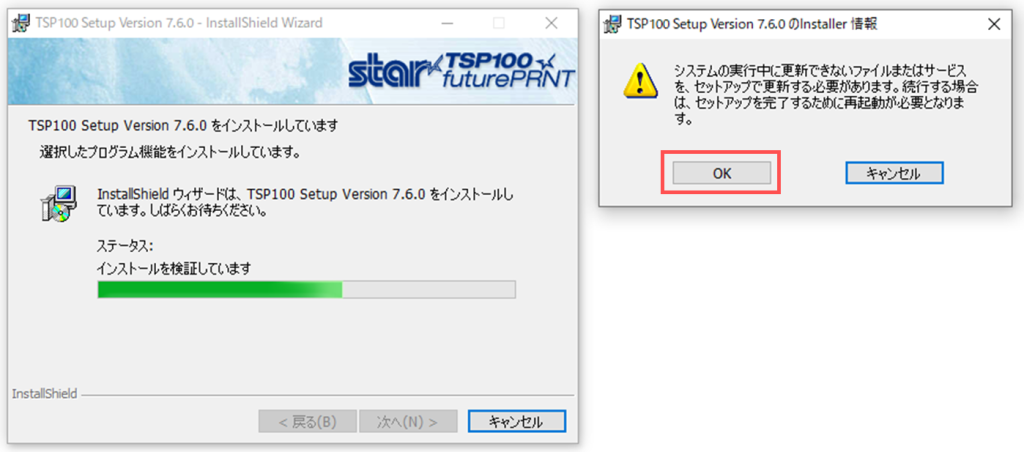Minimize the InstallShield Wizard window
The width and height of the screenshot is (1024, 452).
pyautogui.click(x=447, y=23)
